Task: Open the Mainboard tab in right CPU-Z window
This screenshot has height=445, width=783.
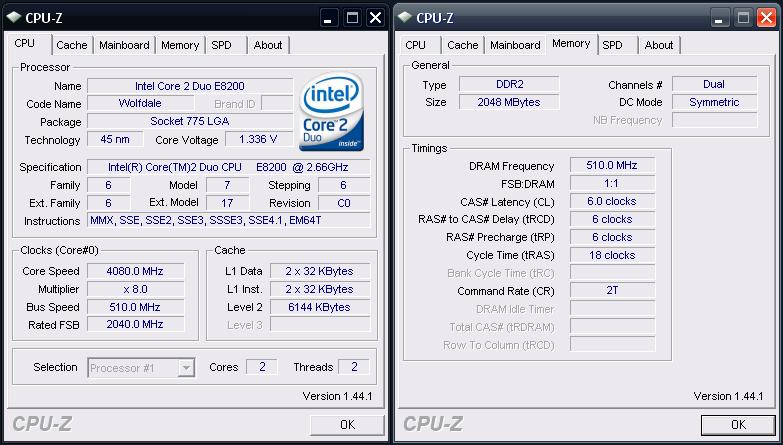Action: click(x=515, y=45)
